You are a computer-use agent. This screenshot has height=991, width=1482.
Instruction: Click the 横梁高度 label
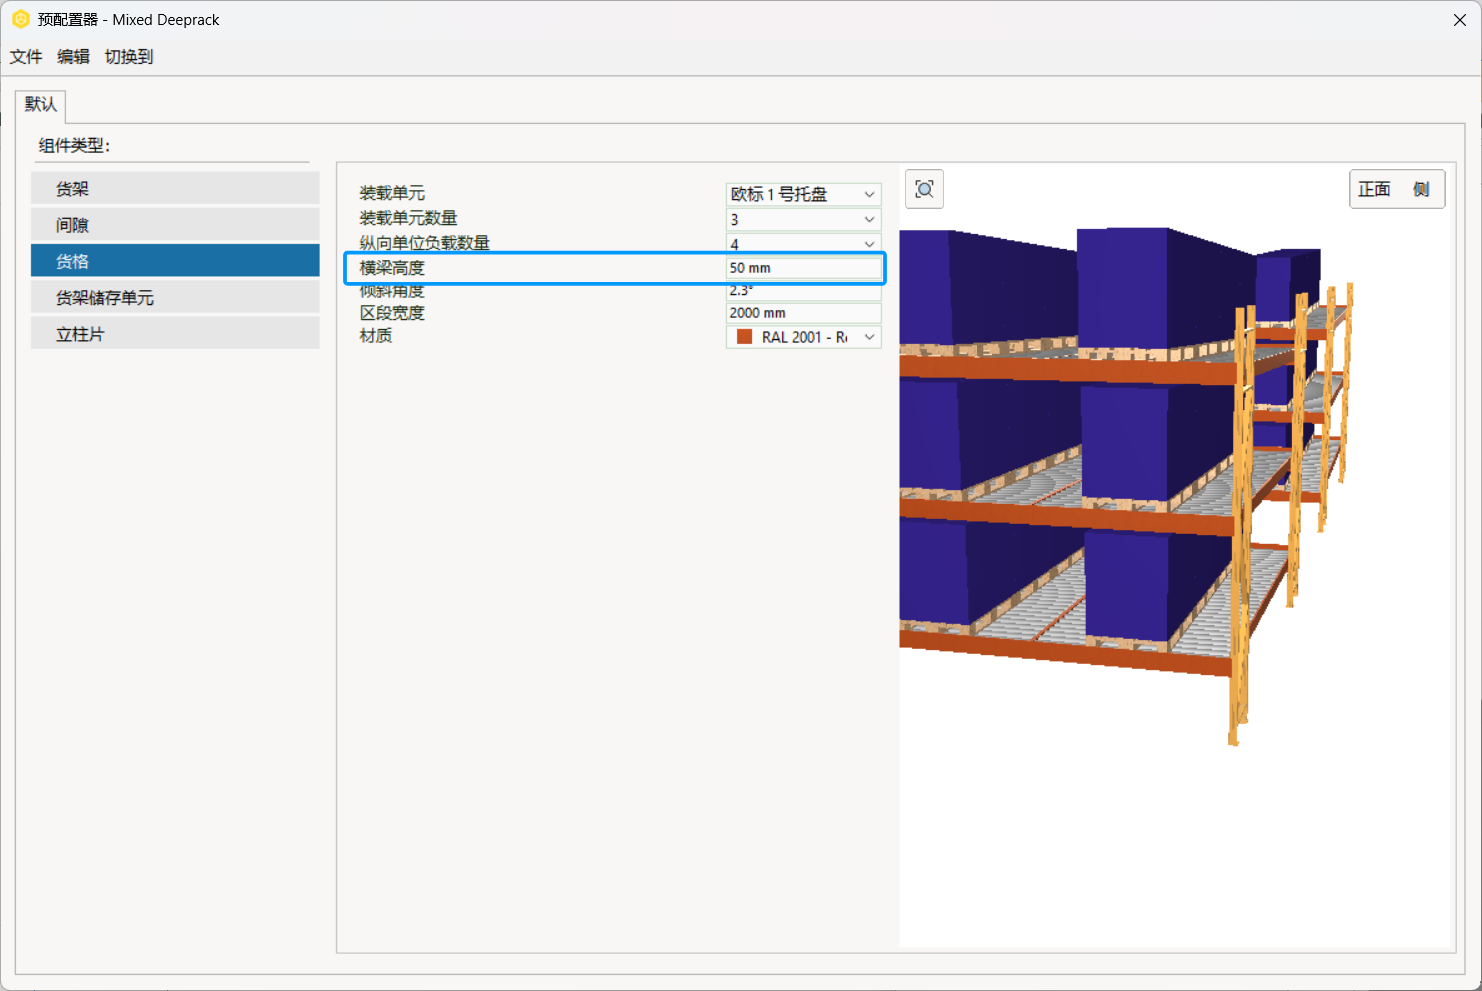pos(392,268)
